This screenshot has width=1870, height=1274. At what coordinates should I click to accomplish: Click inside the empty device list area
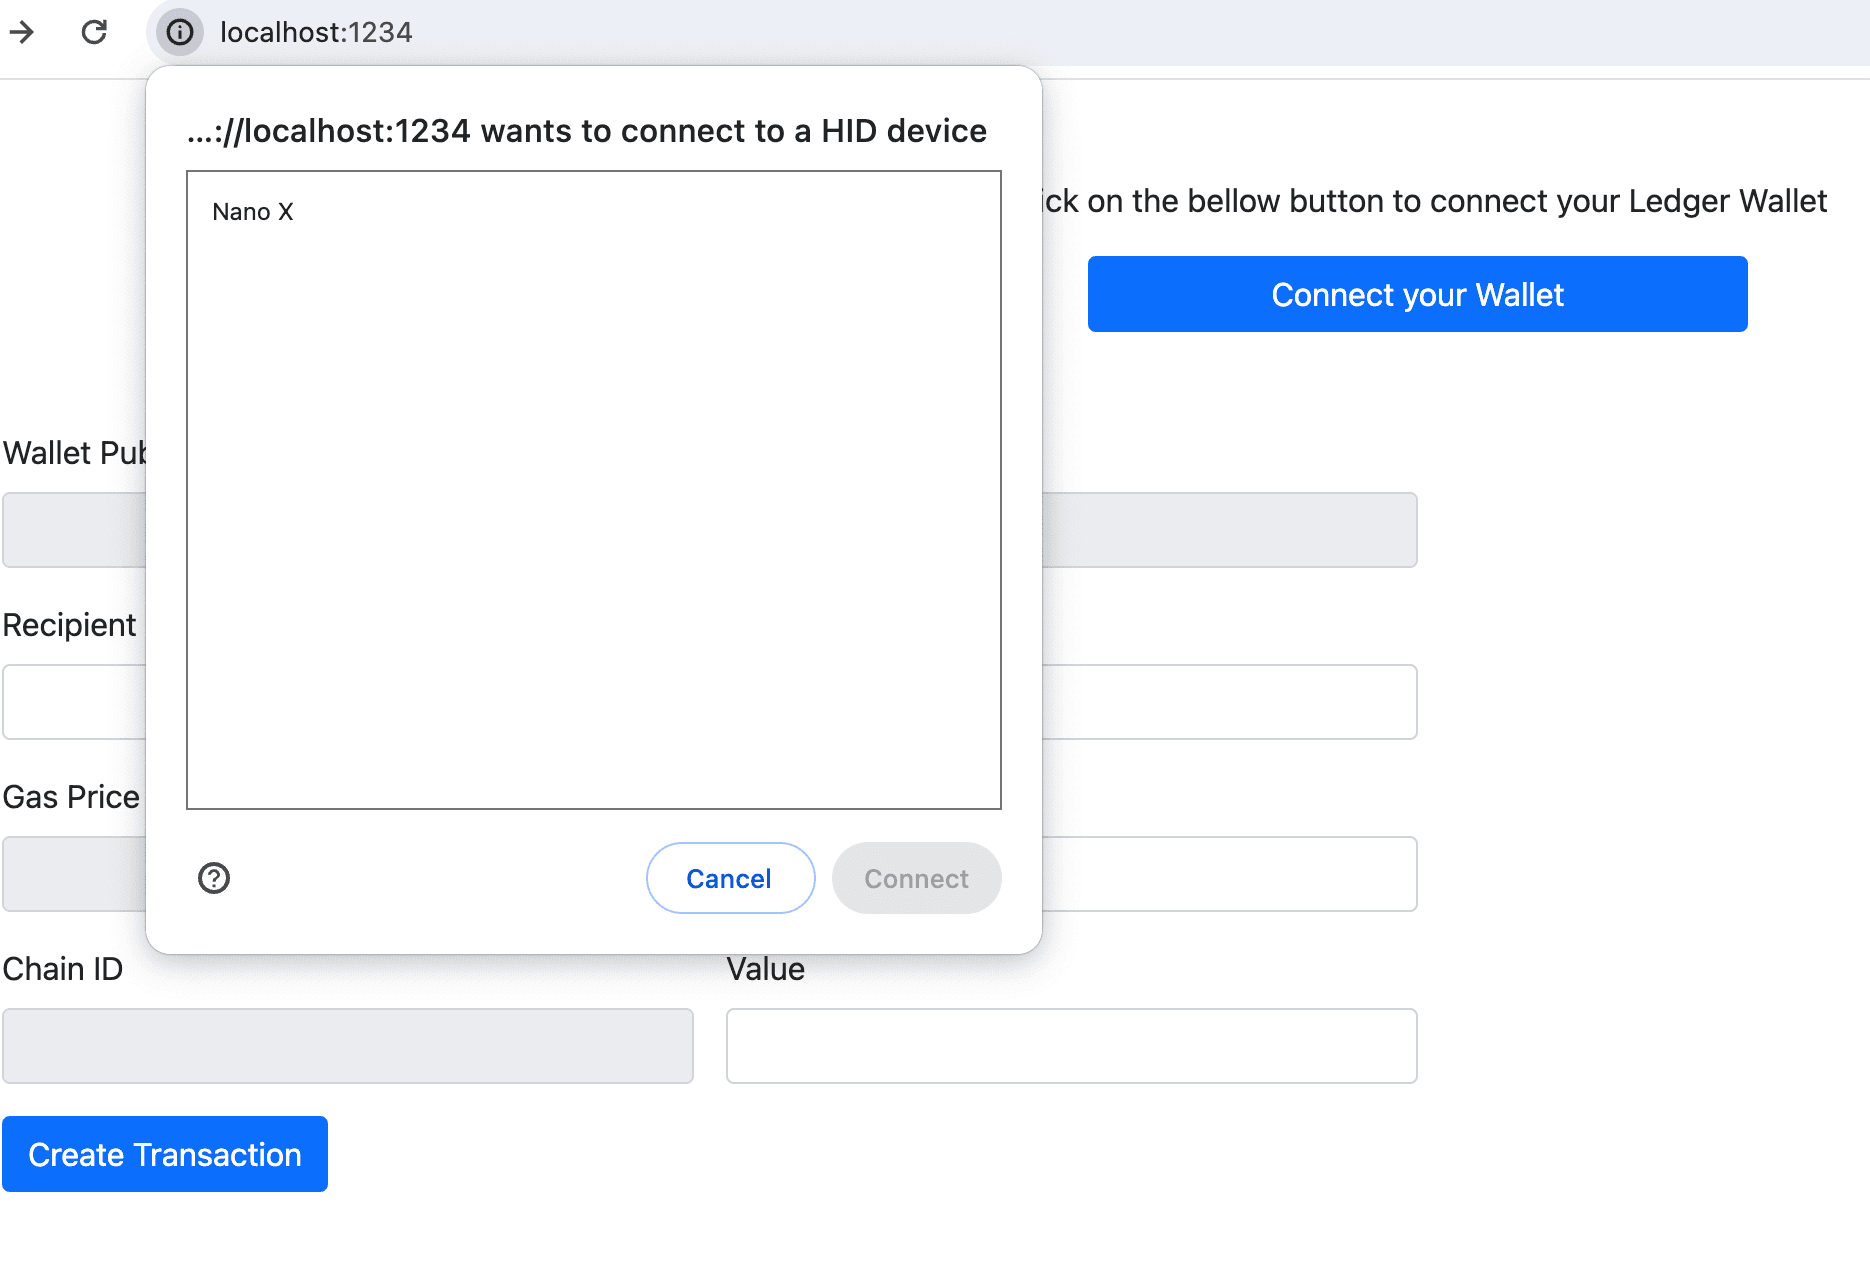[593, 500]
